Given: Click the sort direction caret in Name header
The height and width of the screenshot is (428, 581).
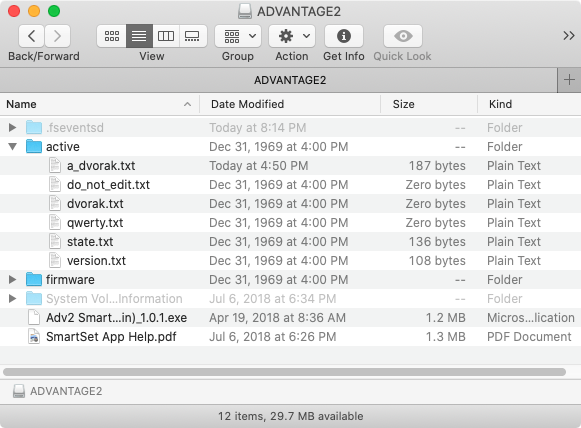Looking at the screenshot, I should click(187, 104).
